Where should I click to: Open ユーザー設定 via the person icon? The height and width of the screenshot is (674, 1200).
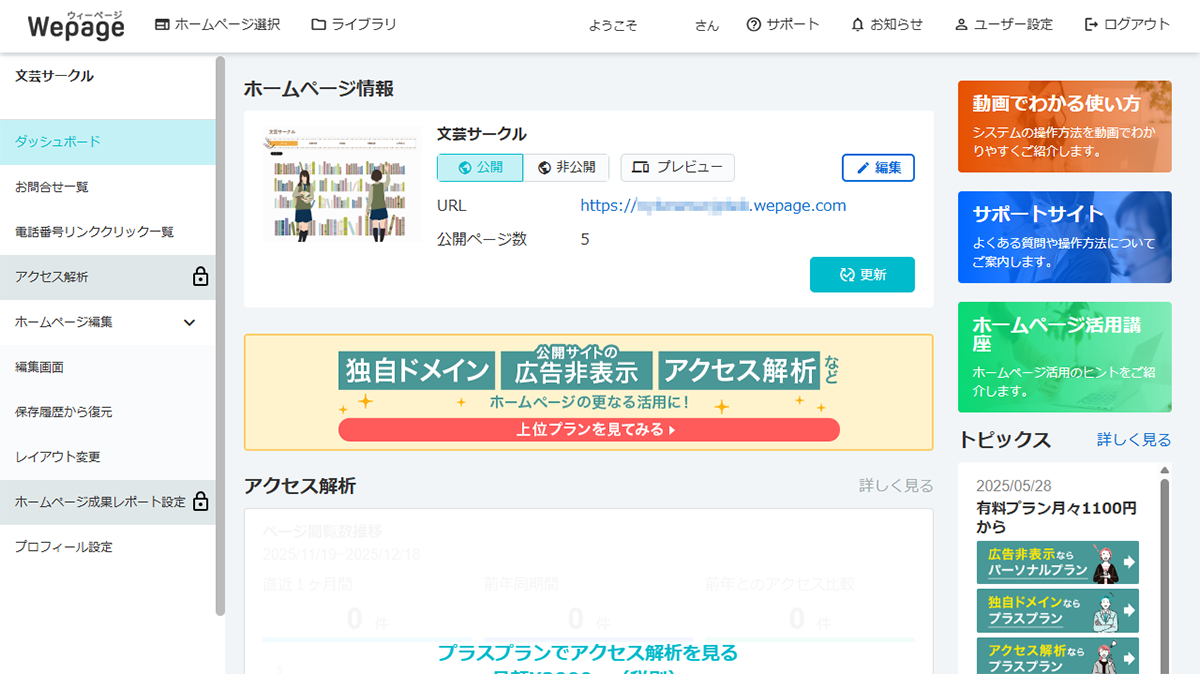coord(960,25)
